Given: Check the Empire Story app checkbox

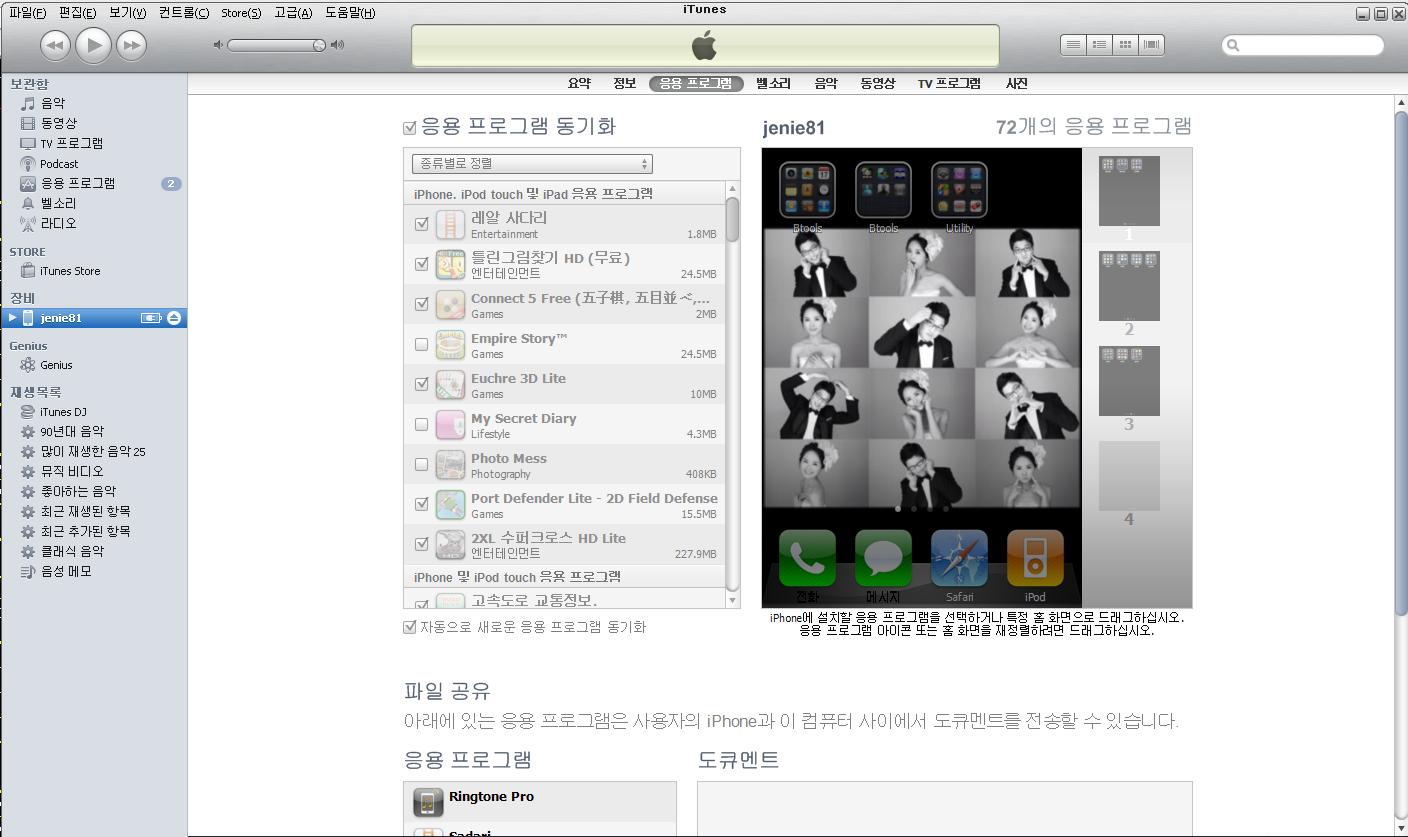Looking at the screenshot, I should point(421,344).
